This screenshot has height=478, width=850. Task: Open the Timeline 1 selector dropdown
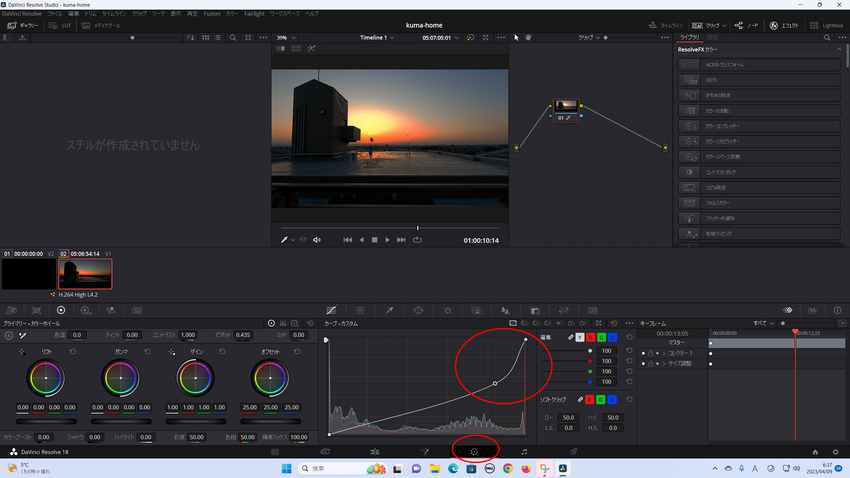[x=377, y=38]
